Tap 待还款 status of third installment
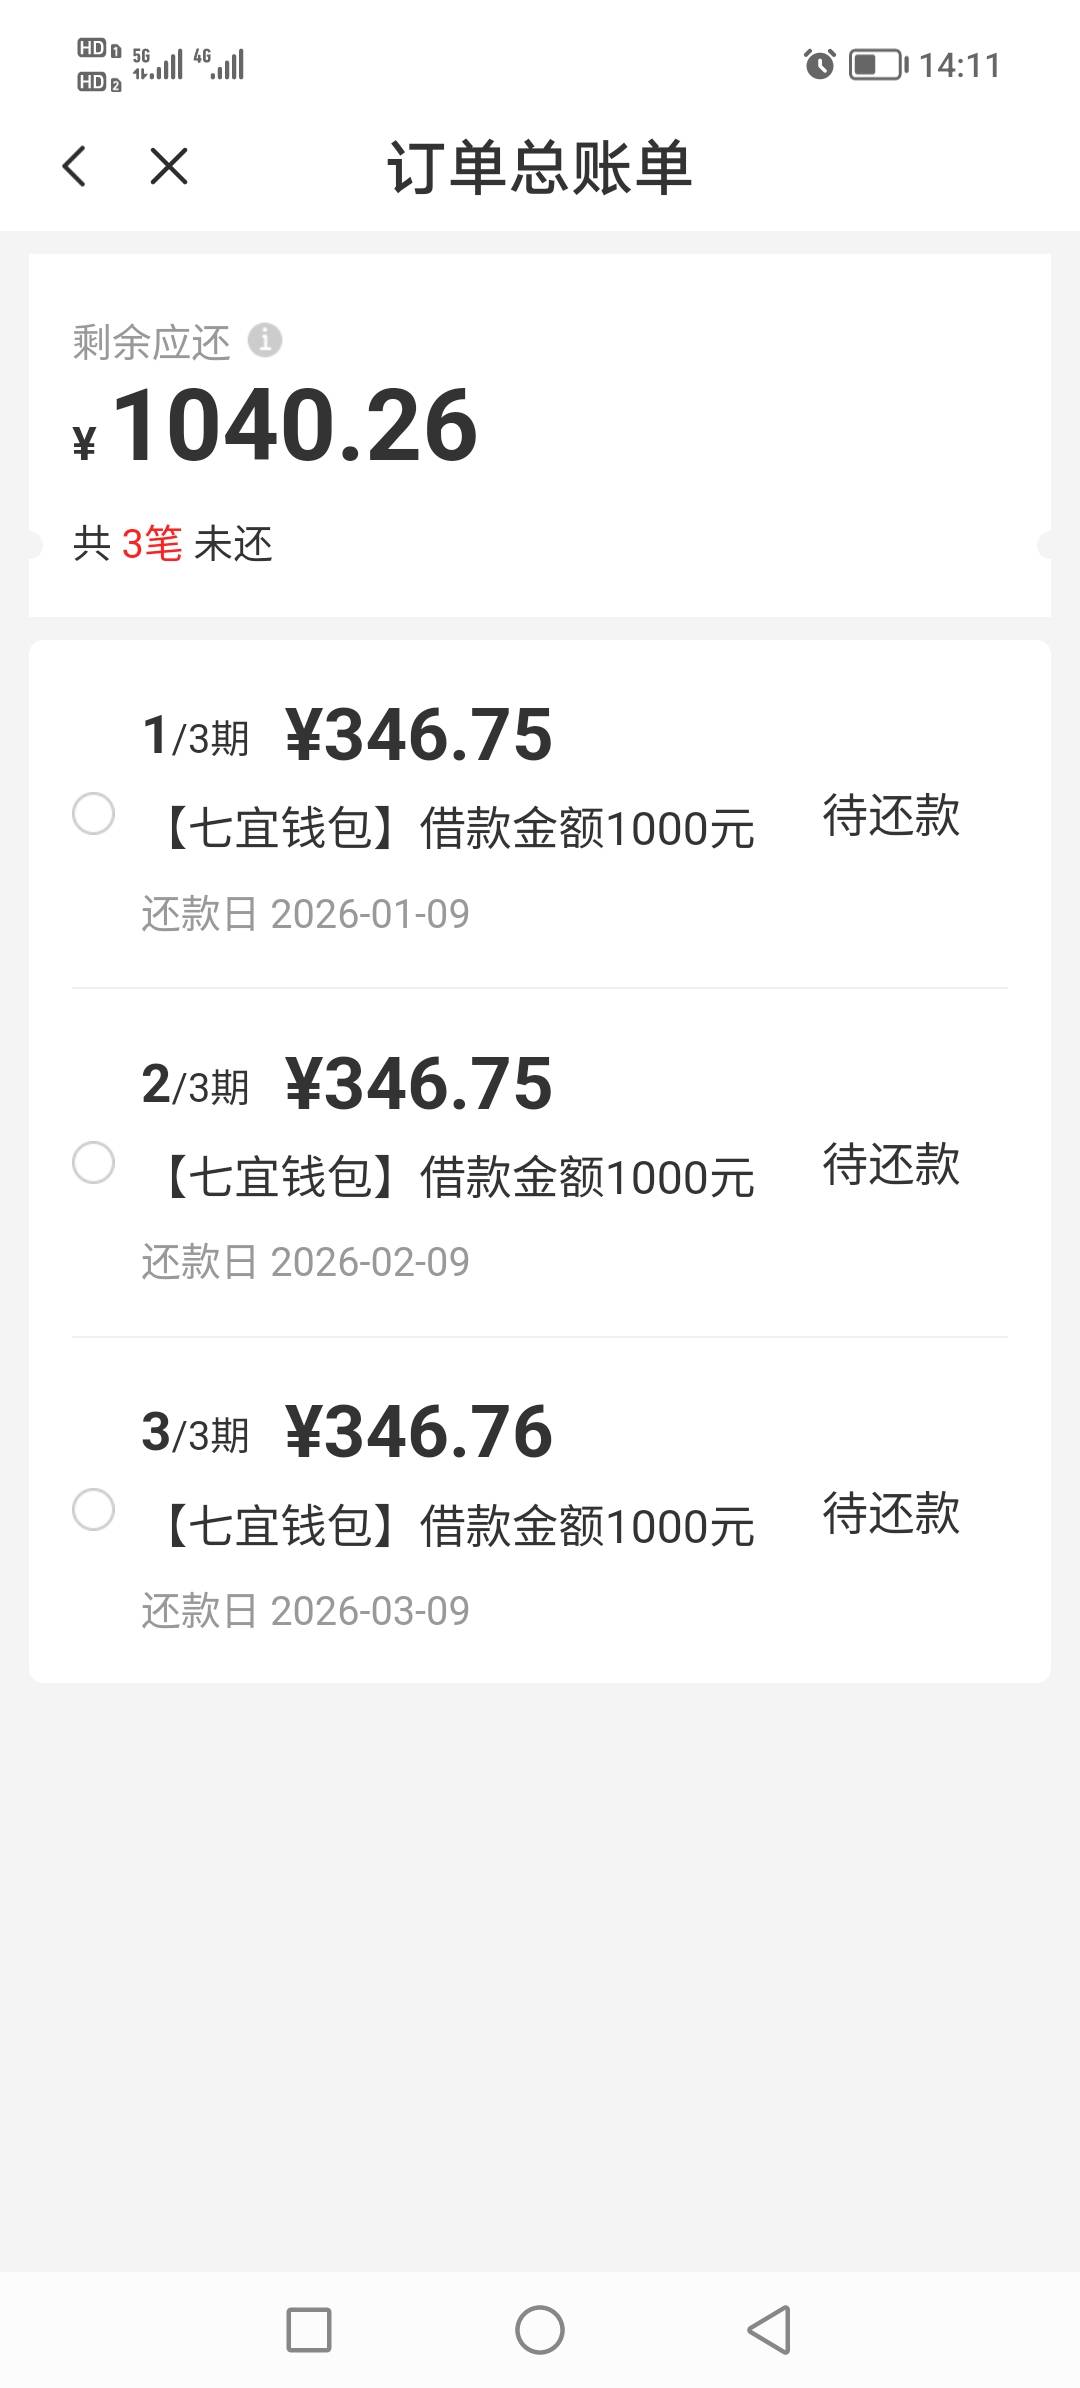1080x2388 pixels. click(x=890, y=1513)
